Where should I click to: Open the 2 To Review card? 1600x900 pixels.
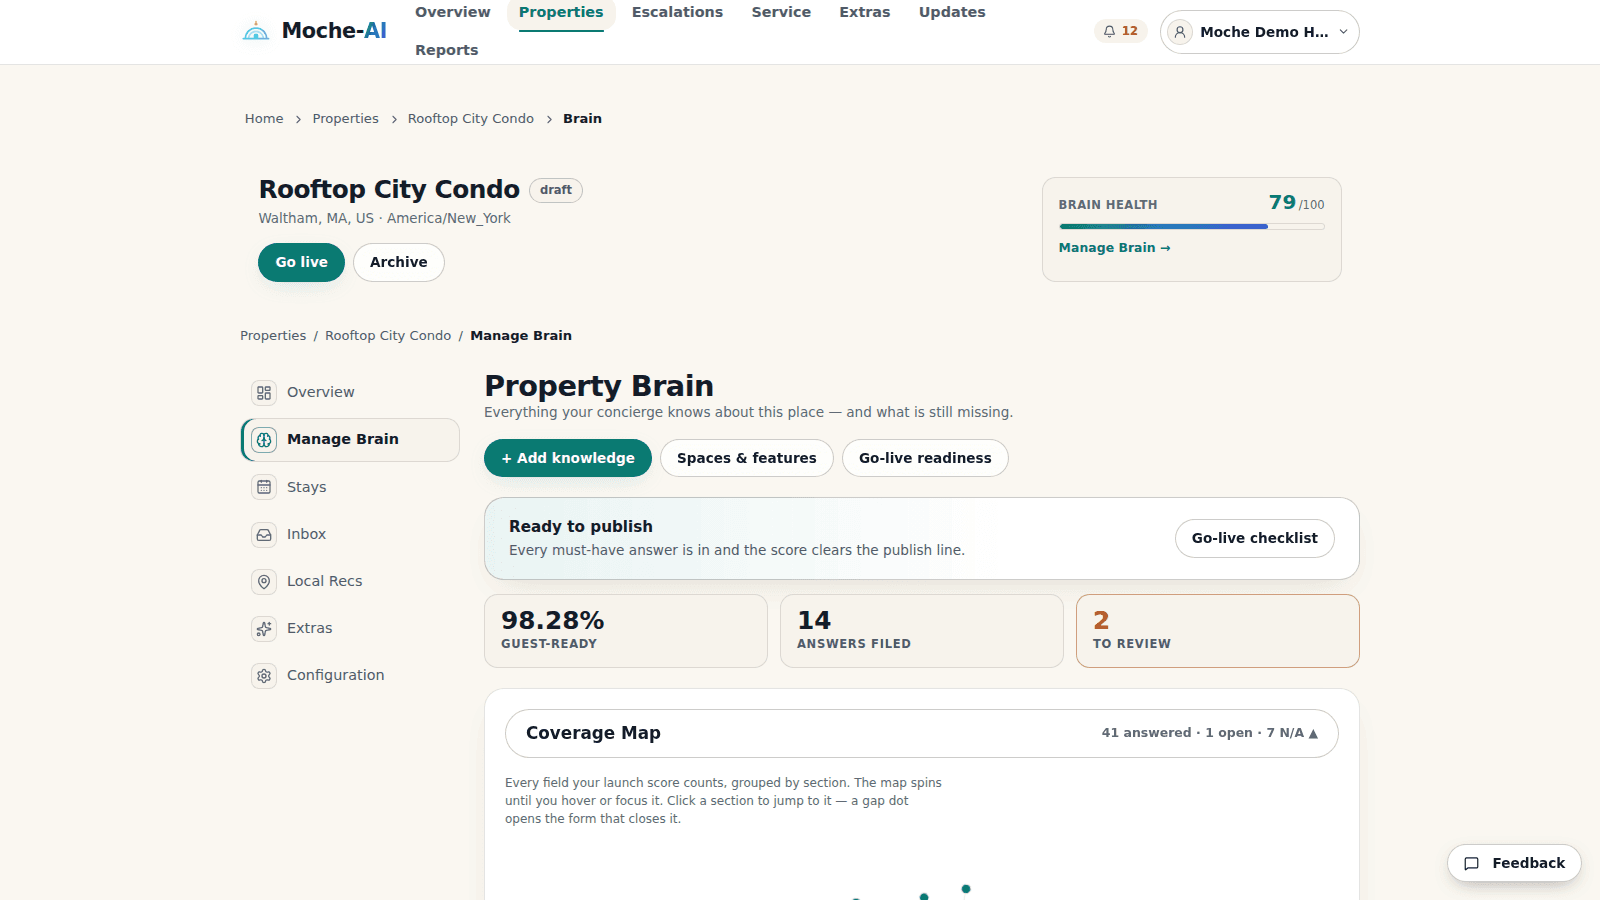[x=1218, y=631]
